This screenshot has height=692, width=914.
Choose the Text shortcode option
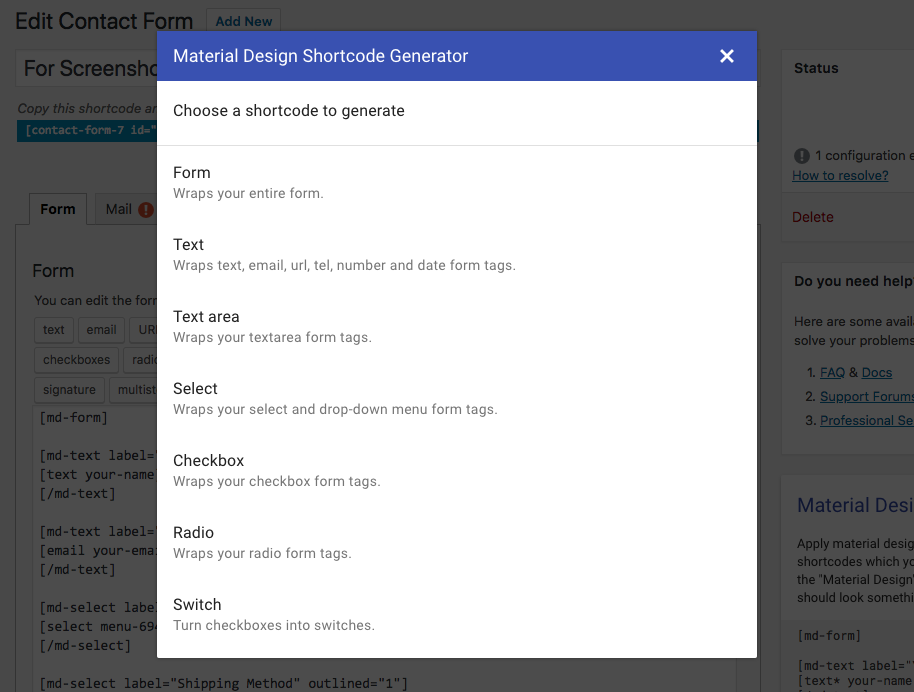click(456, 254)
